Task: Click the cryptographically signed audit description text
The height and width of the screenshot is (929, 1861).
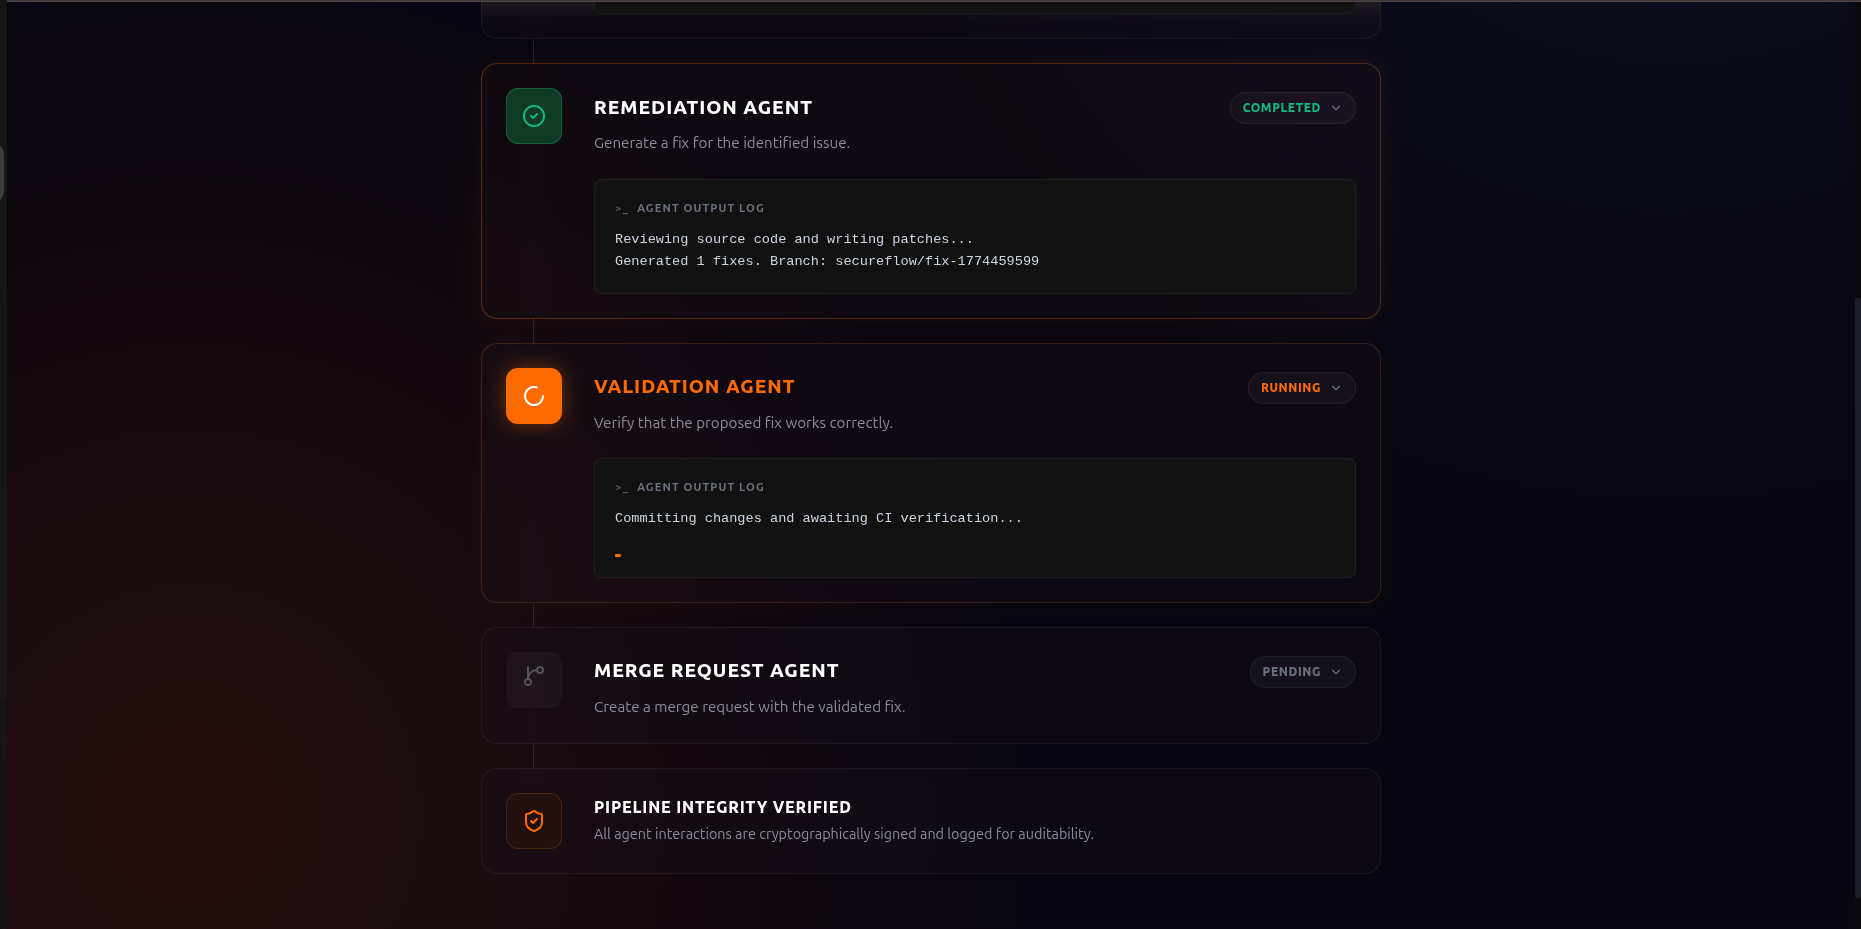Action: (x=843, y=834)
